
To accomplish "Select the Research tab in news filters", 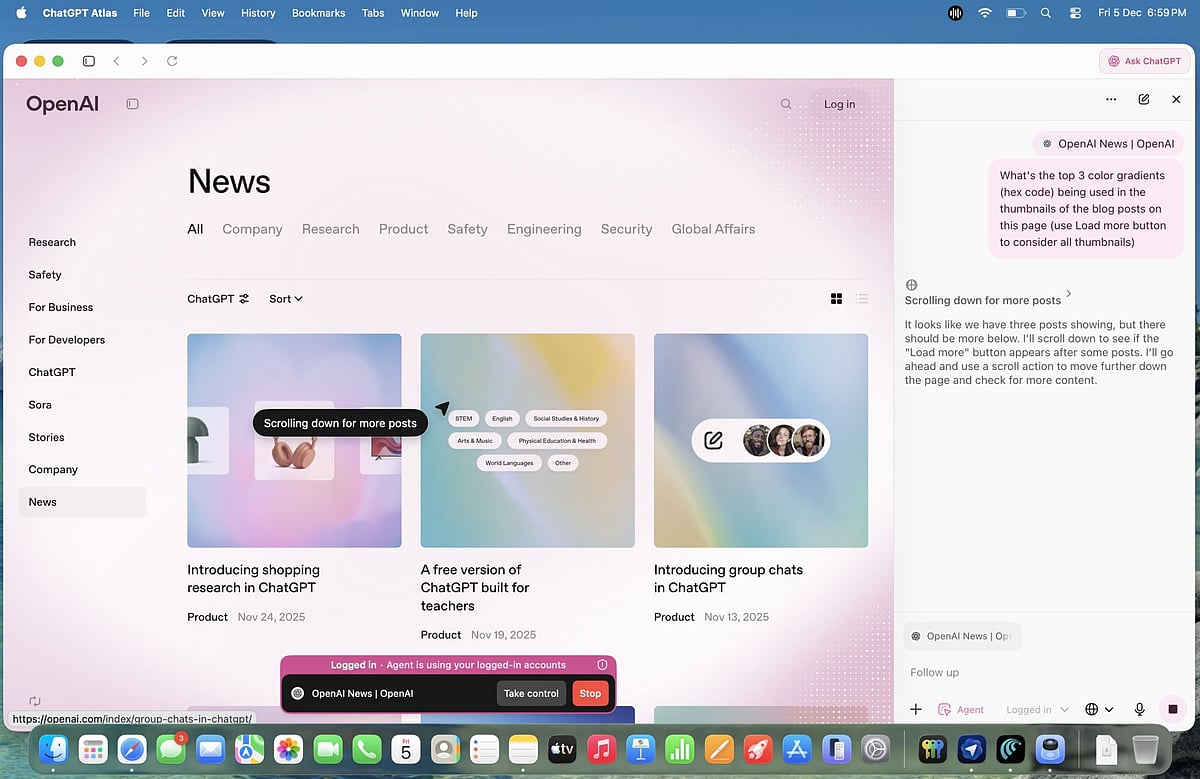I will [330, 229].
